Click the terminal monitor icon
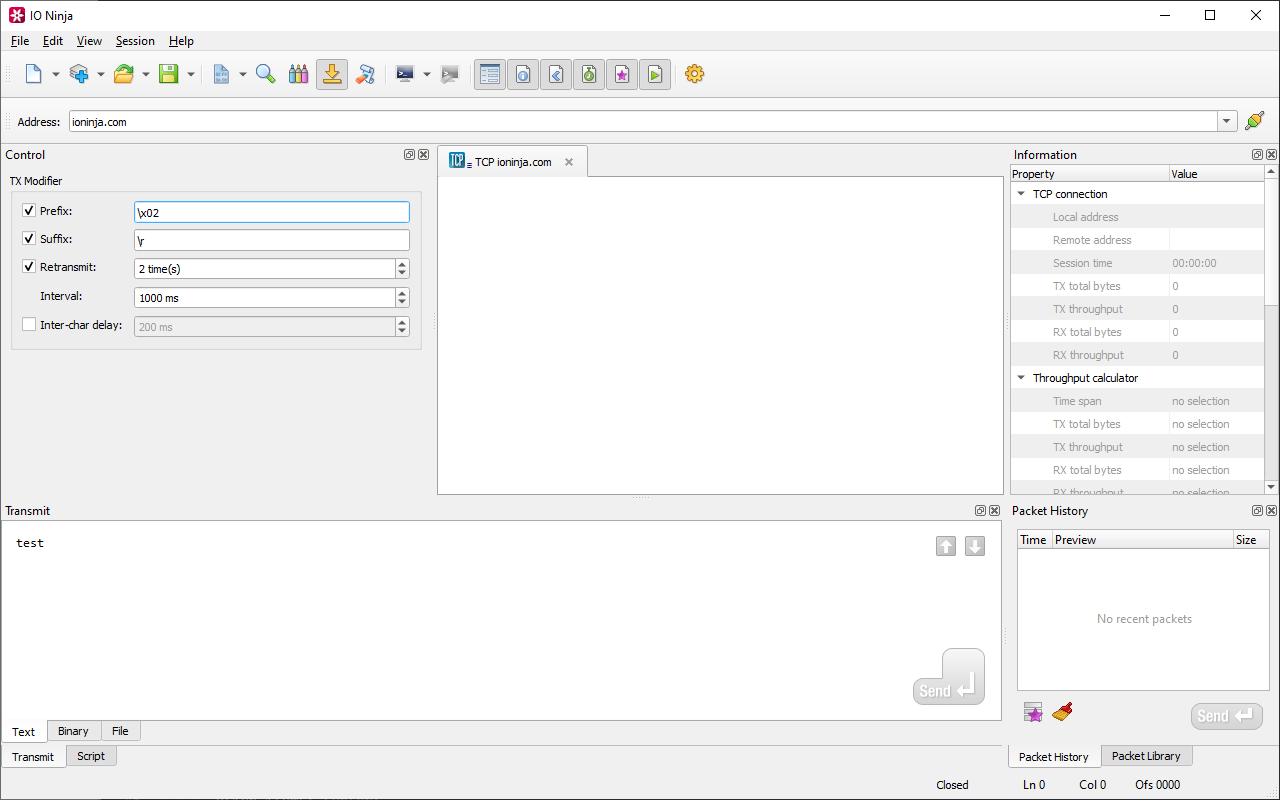The height and width of the screenshot is (800, 1280). click(x=405, y=74)
